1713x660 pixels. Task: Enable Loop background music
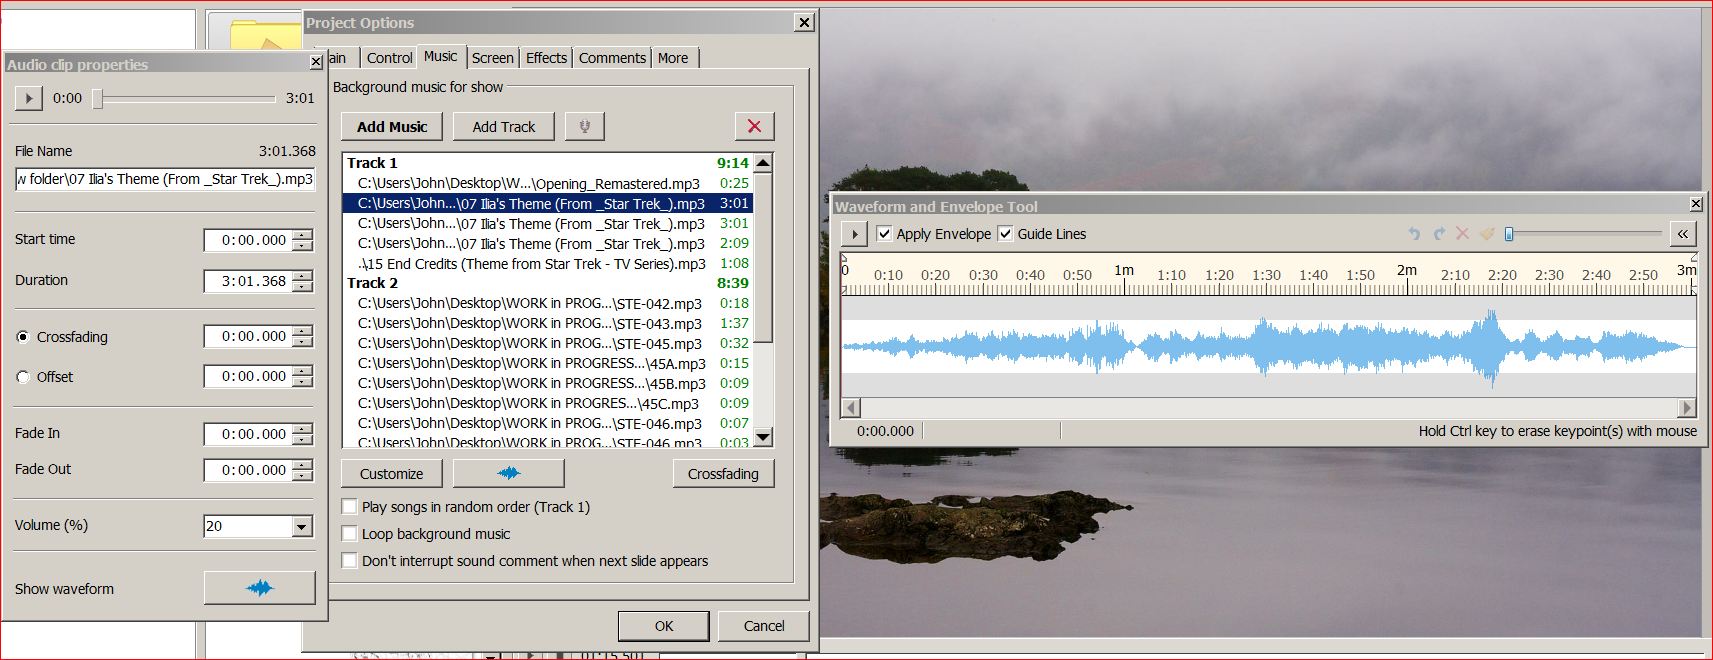350,534
